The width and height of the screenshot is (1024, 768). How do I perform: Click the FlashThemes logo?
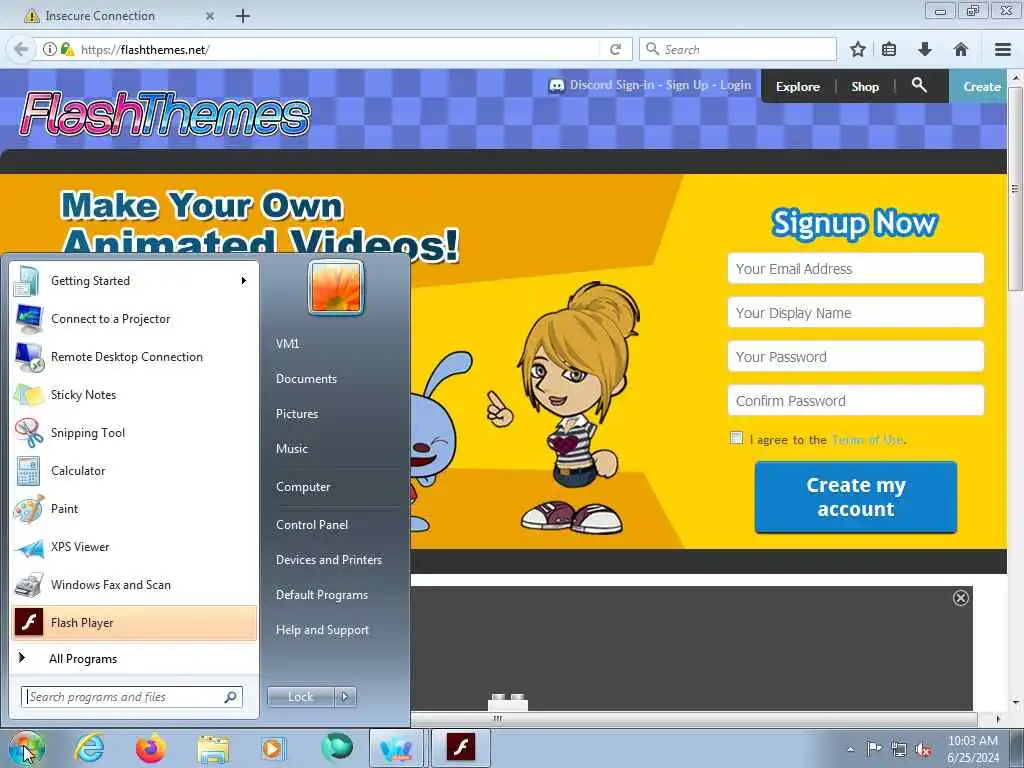(x=165, y=114)
